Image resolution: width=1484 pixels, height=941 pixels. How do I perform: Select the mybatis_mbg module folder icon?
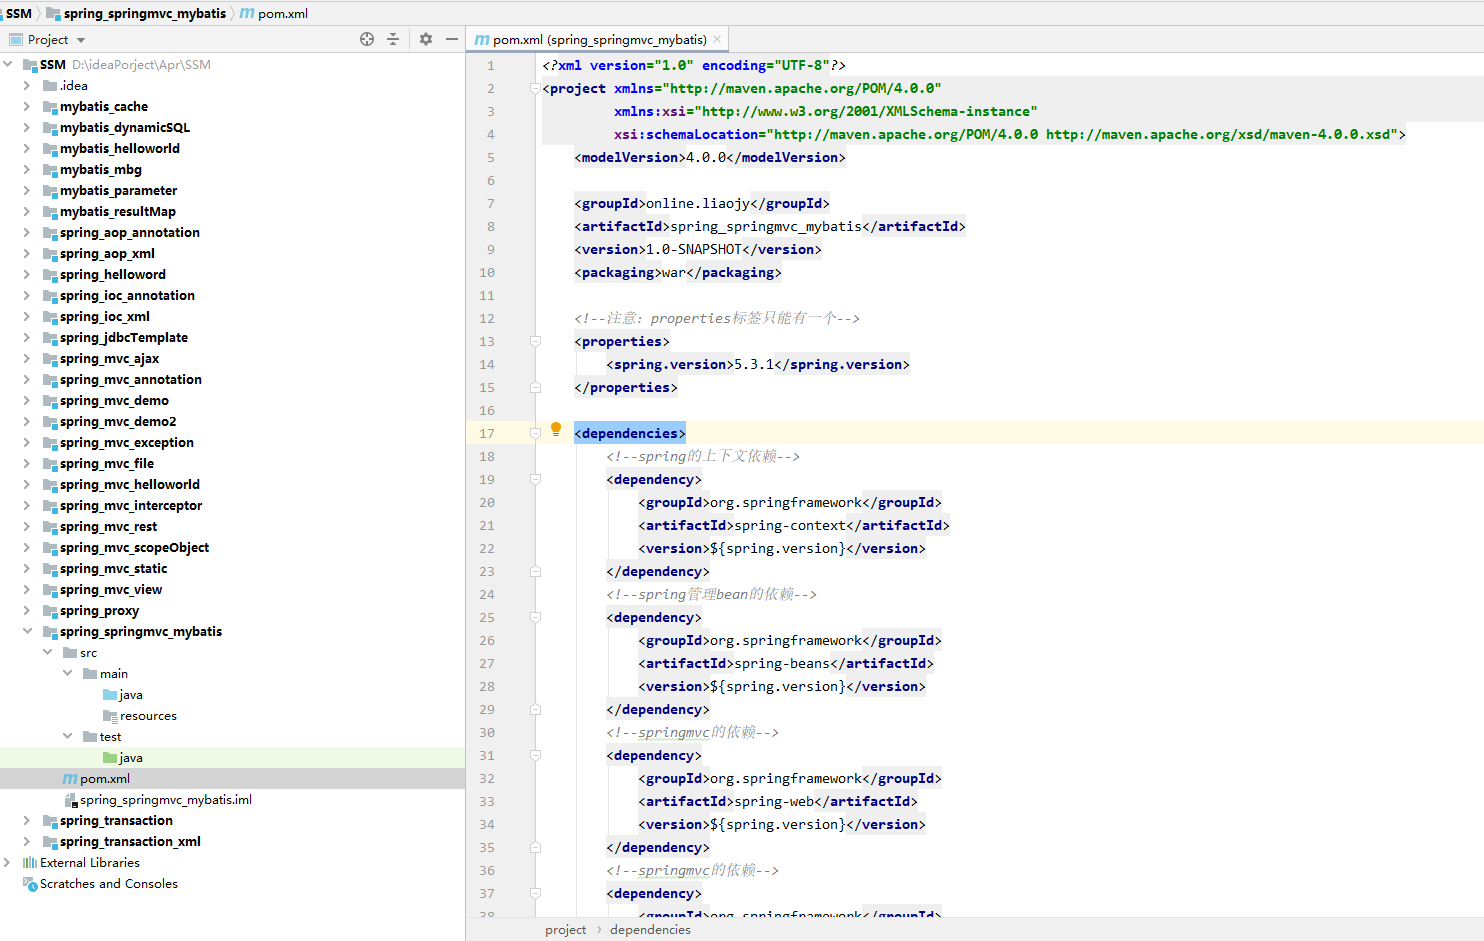pyautogui.click(x=50, y=170)
